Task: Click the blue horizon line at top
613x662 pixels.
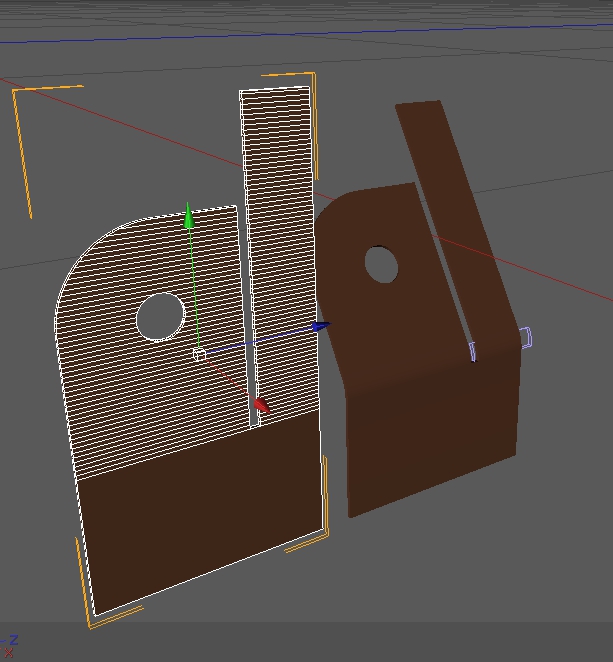Action: pos(300,34)
